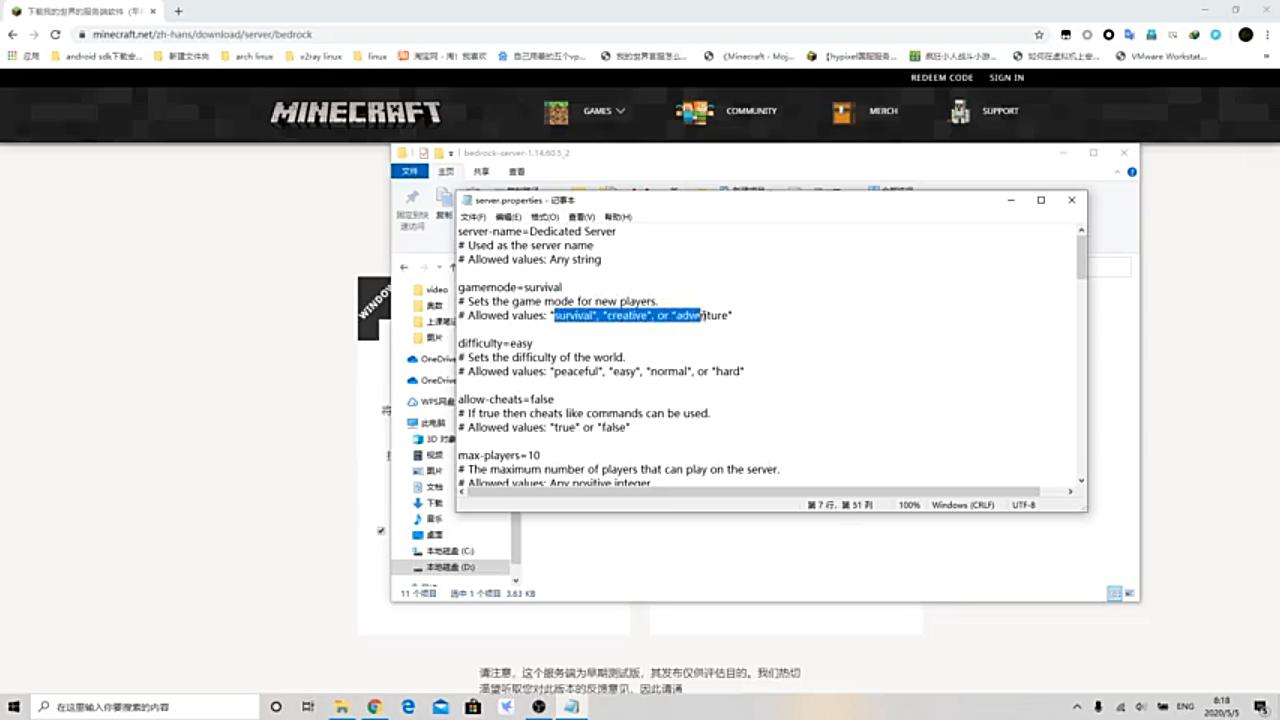Click taskbar search box
Viewport: 1280px width, 720px height.
[146, 707]
